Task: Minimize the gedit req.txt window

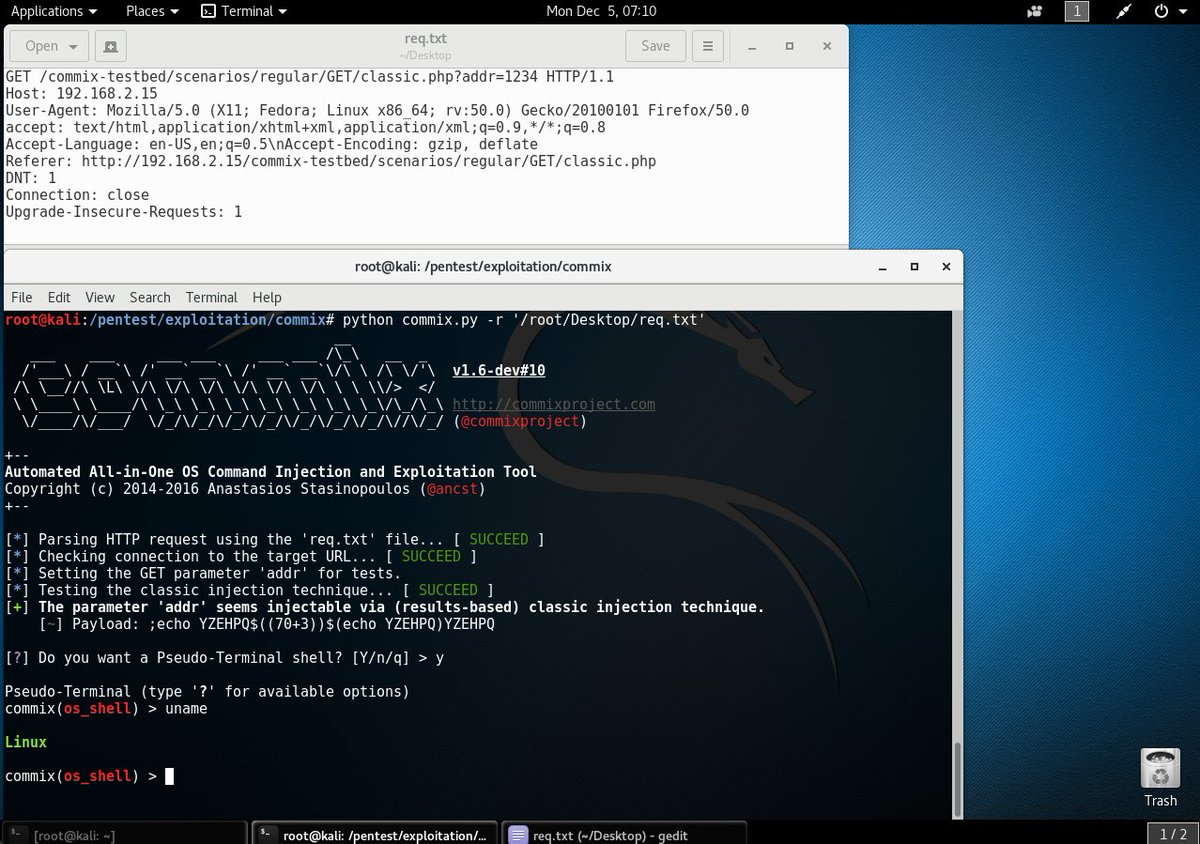Action: (753, 46)
